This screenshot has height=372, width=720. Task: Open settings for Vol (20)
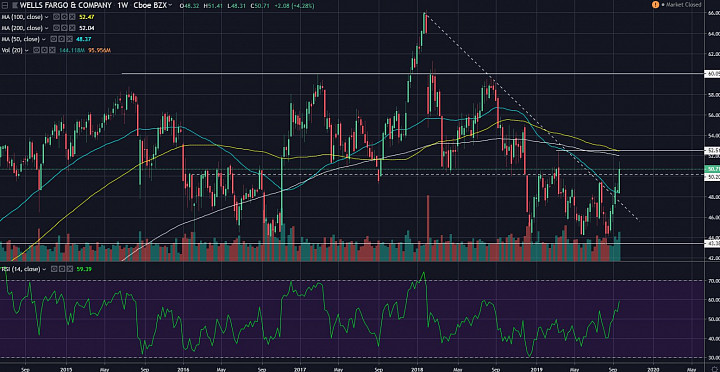[44, 50]
